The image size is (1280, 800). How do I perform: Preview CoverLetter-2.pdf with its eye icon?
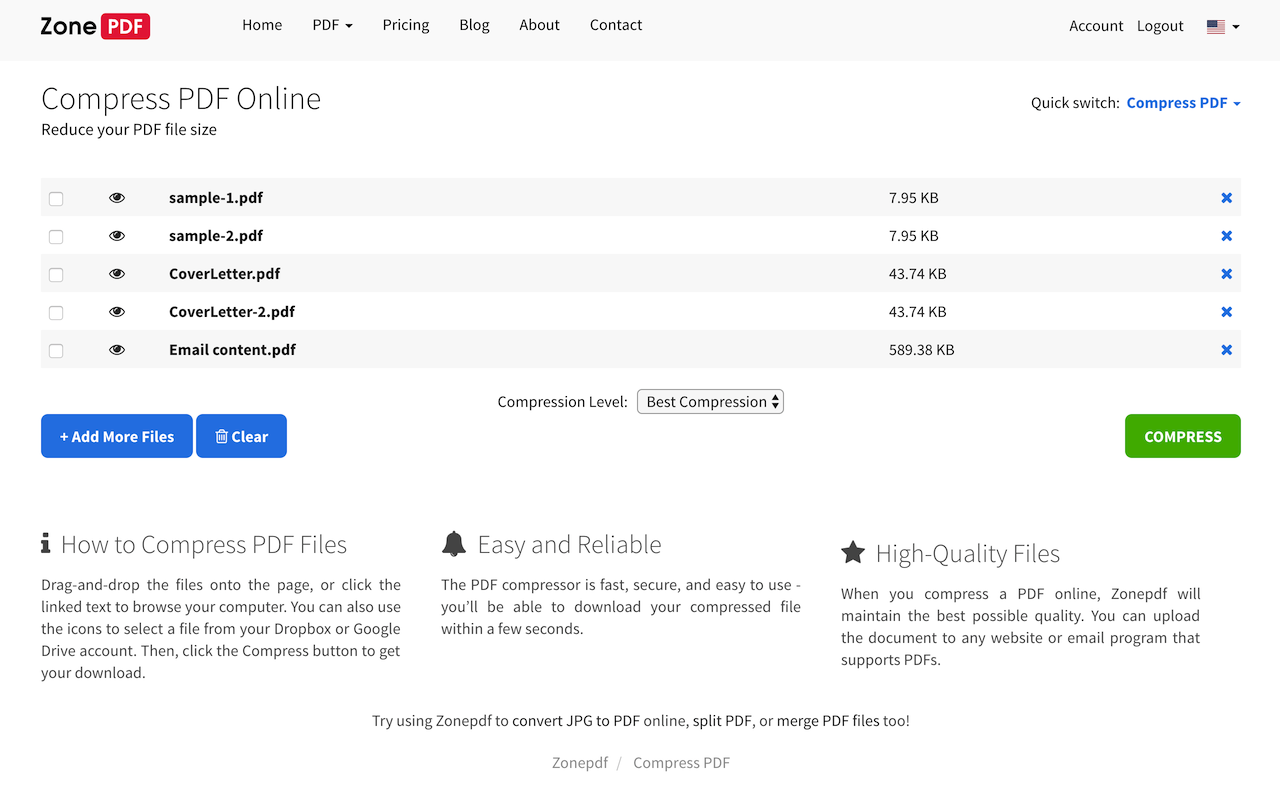117,311
